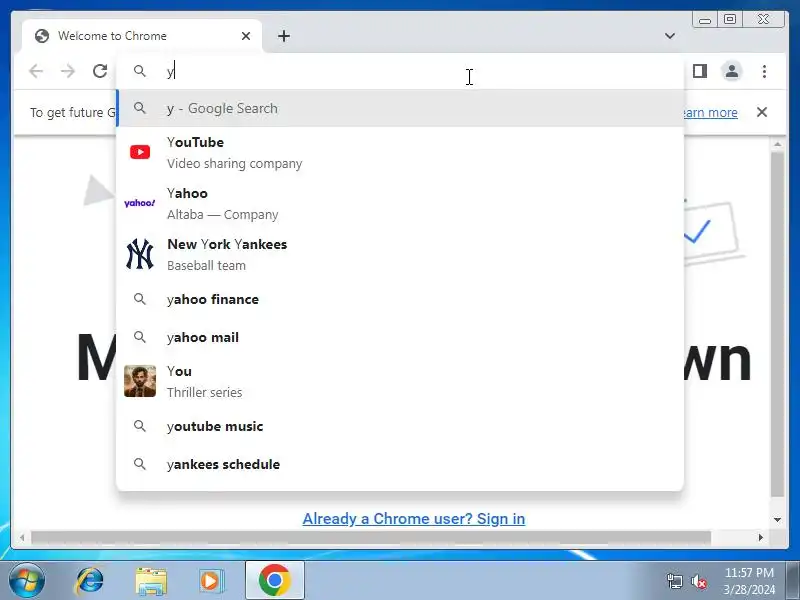
Task: Click the red YouTube logo icon
Action: 140,152
